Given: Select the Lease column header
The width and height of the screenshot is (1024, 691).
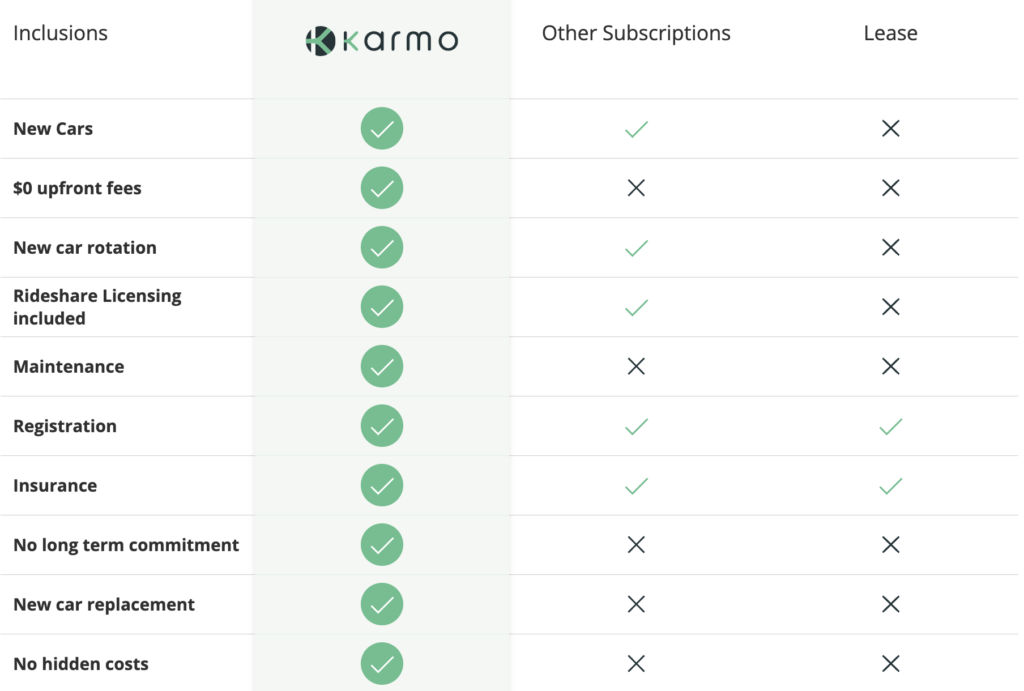Looking at the screenshot, I should coord(890,33).
